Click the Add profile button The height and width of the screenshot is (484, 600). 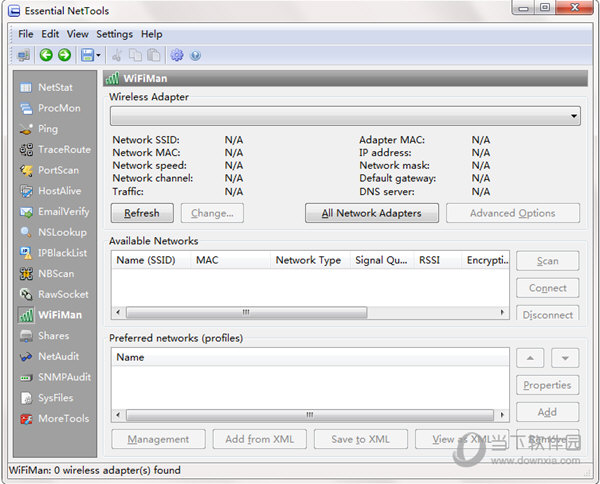click(548, 412)
